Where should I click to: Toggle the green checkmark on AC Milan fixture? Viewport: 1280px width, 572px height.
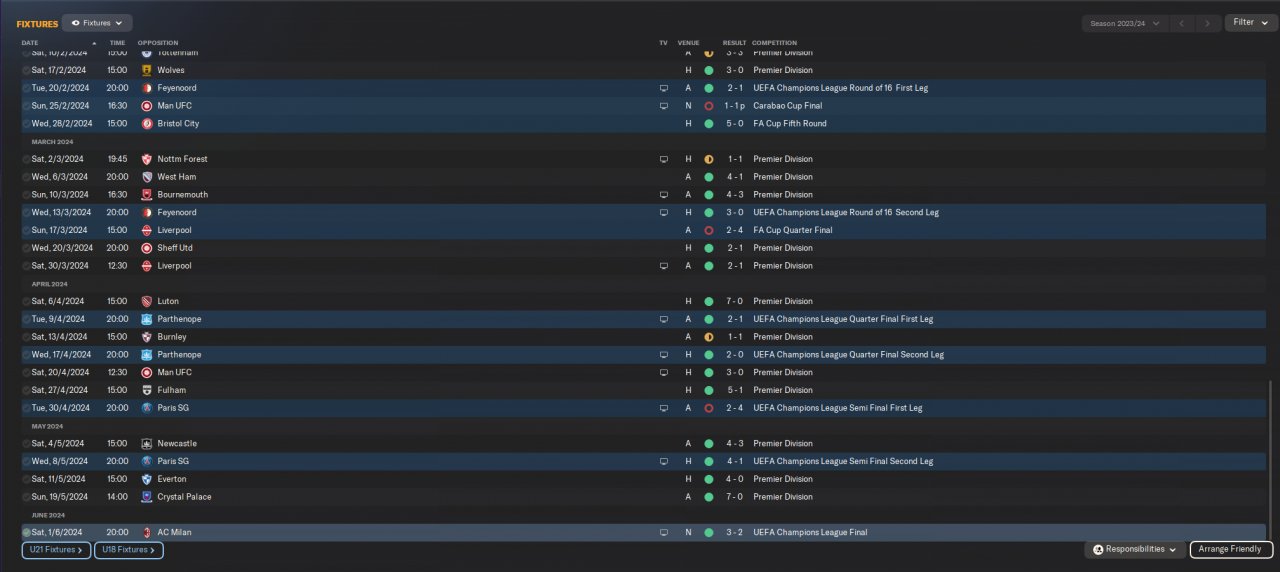[x=27, y=533]
